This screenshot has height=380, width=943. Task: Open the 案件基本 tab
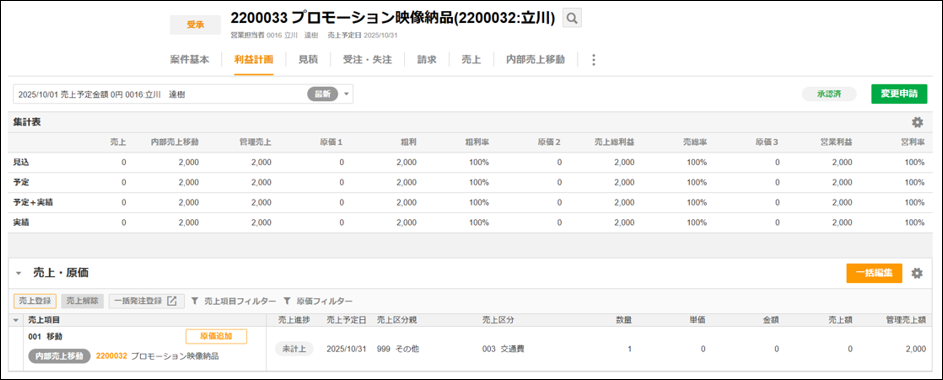click(x=189, y=60)
